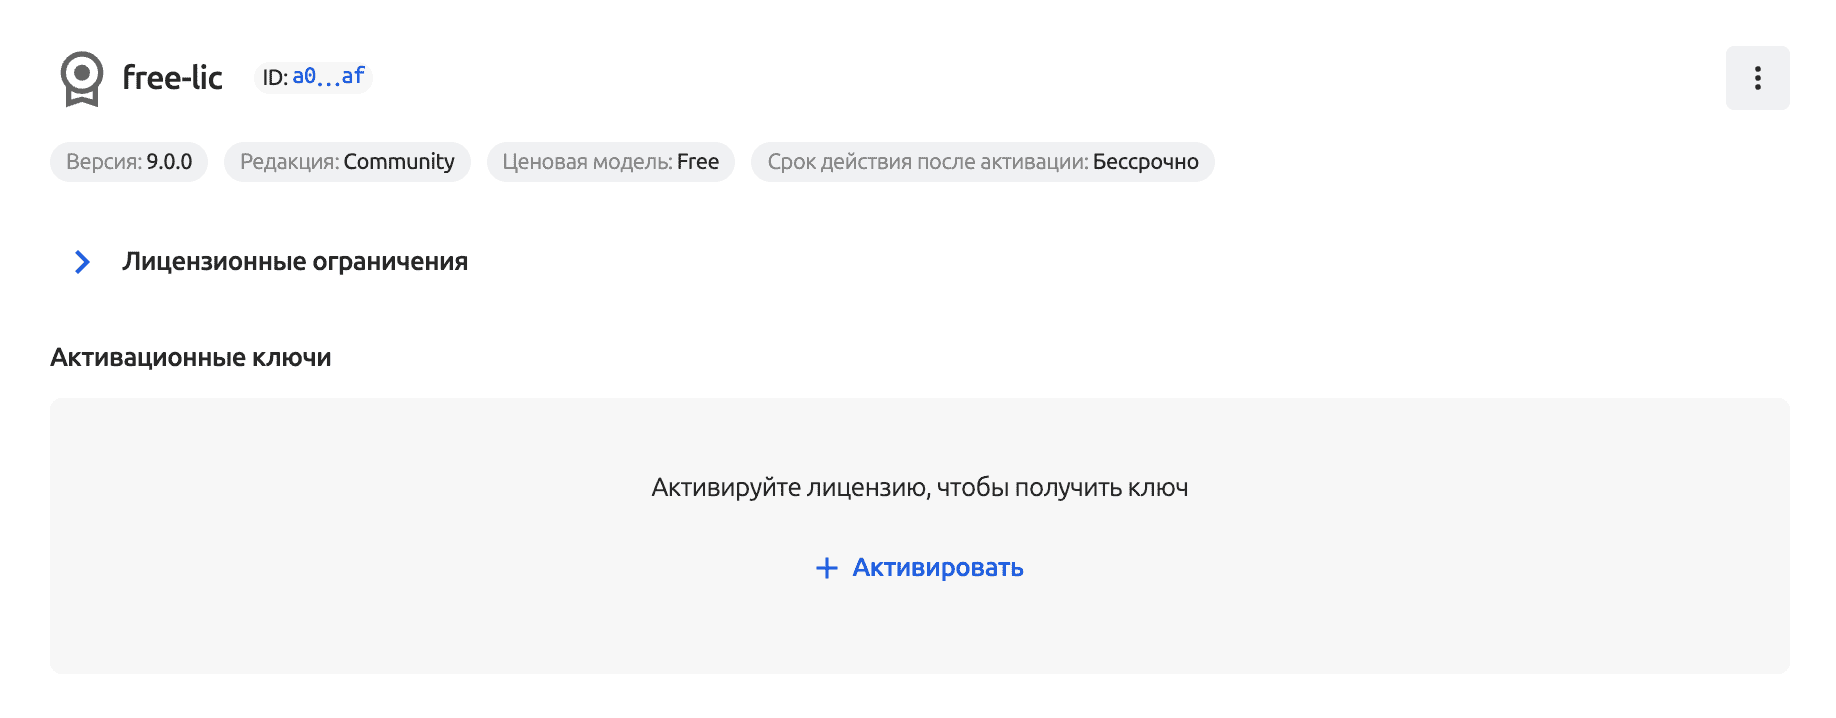1836x718 pixels.
Task: Click the plus icon next to 'Активировать'
Action: coord(825,567)
